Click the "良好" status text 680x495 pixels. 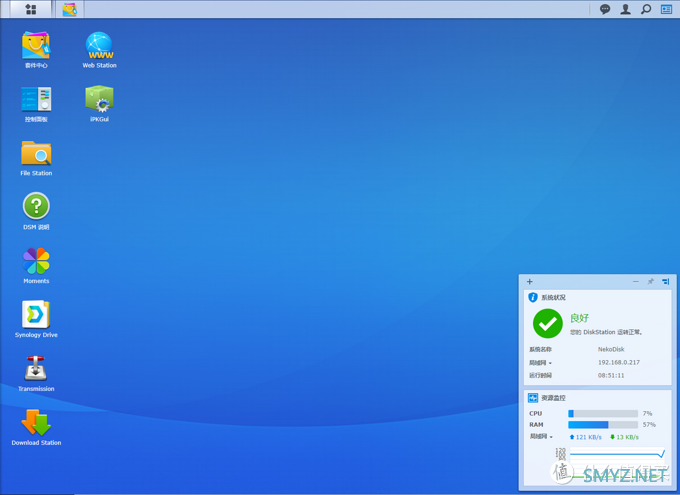point(579,318)
